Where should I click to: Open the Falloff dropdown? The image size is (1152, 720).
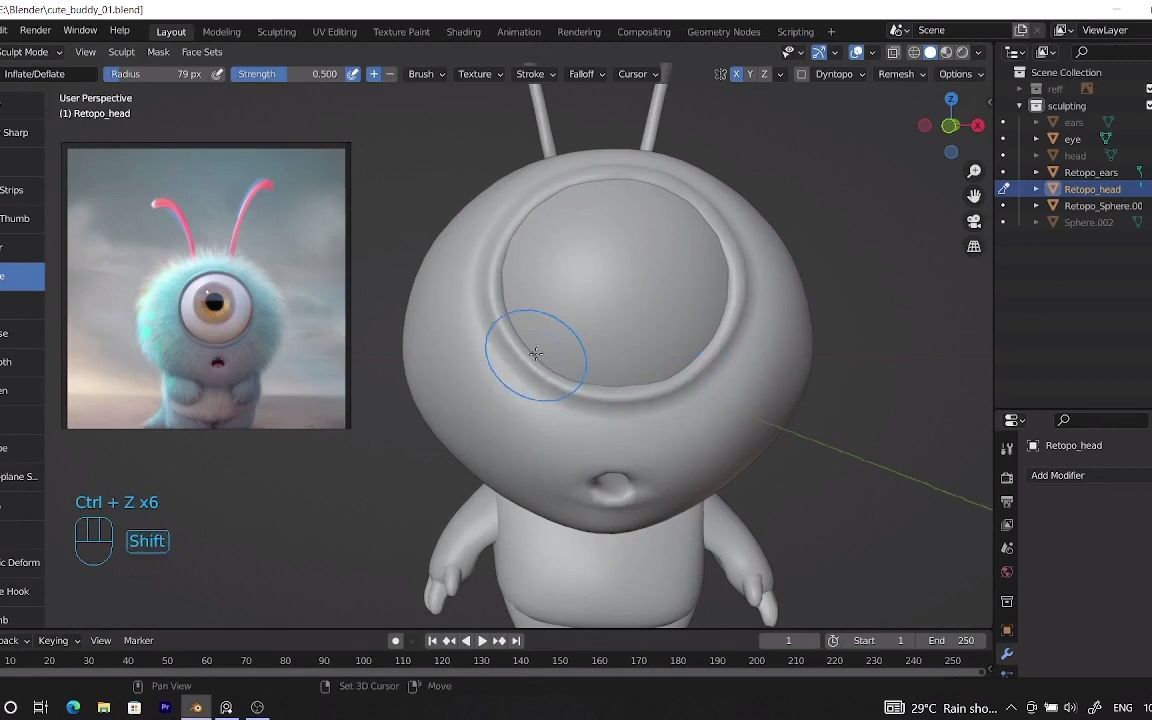tap(586, 73)
